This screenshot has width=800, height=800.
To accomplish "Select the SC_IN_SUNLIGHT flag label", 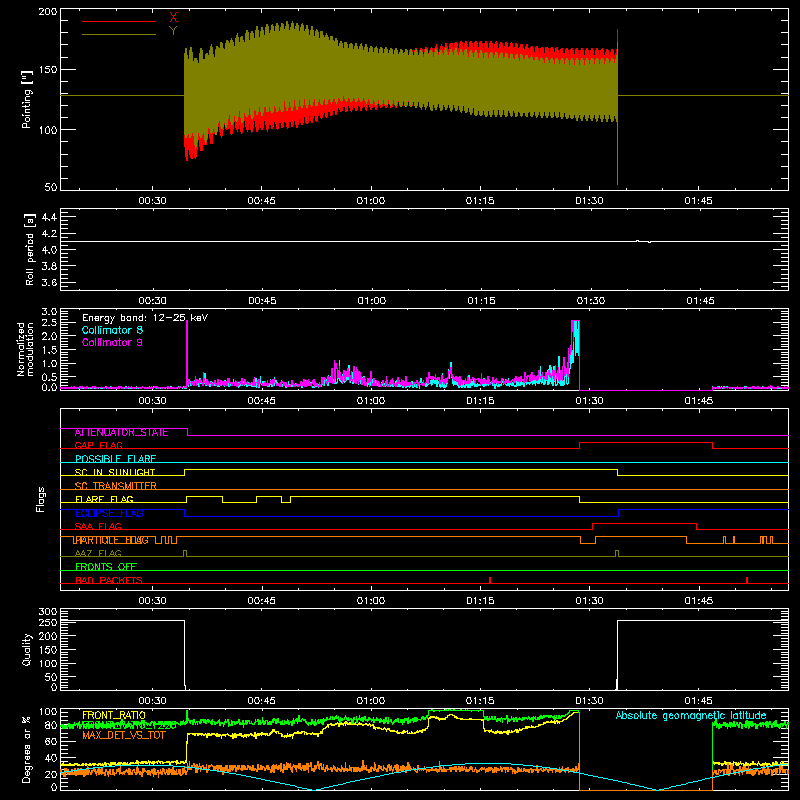I will pyautogui.click(x=115, y=472).
